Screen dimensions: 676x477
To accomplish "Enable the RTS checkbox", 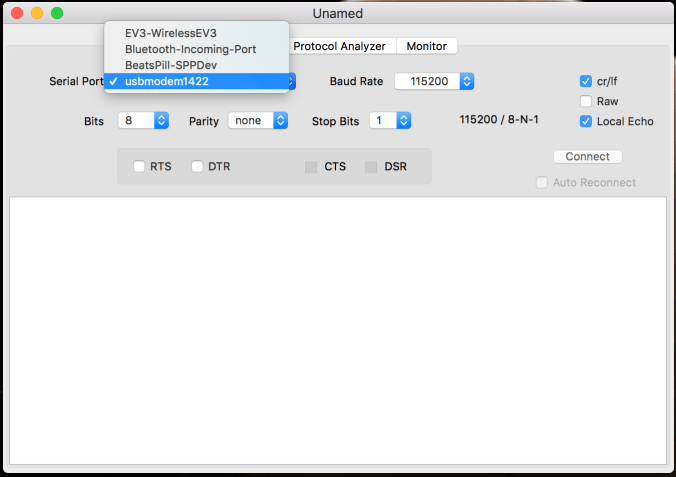I will coord(139,167).
